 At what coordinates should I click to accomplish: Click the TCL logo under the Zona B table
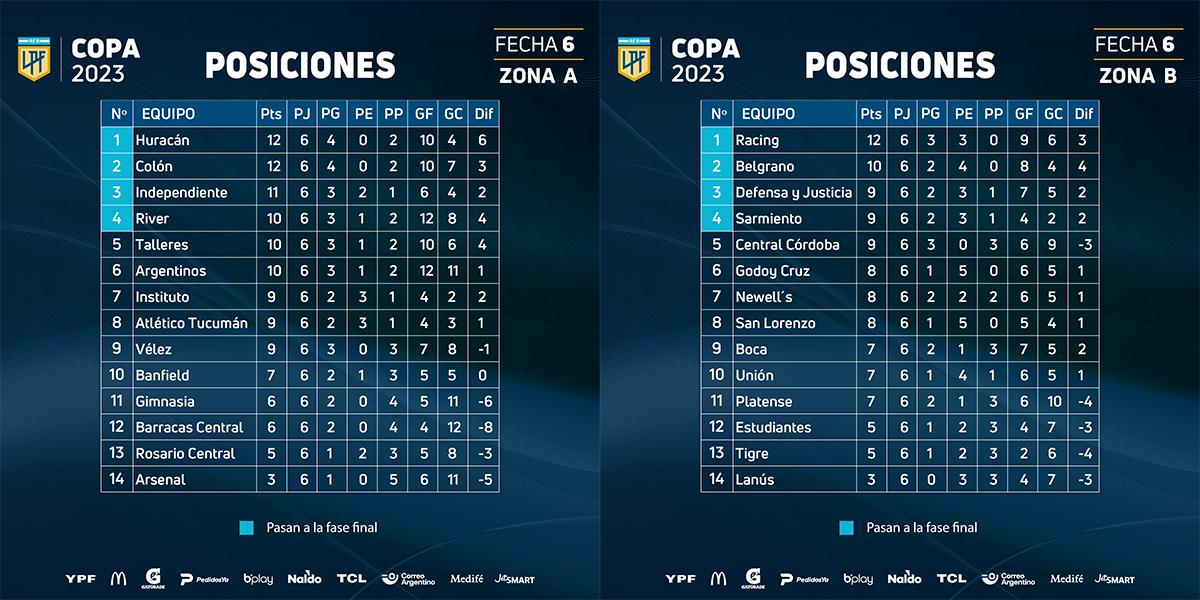point(951,578)
